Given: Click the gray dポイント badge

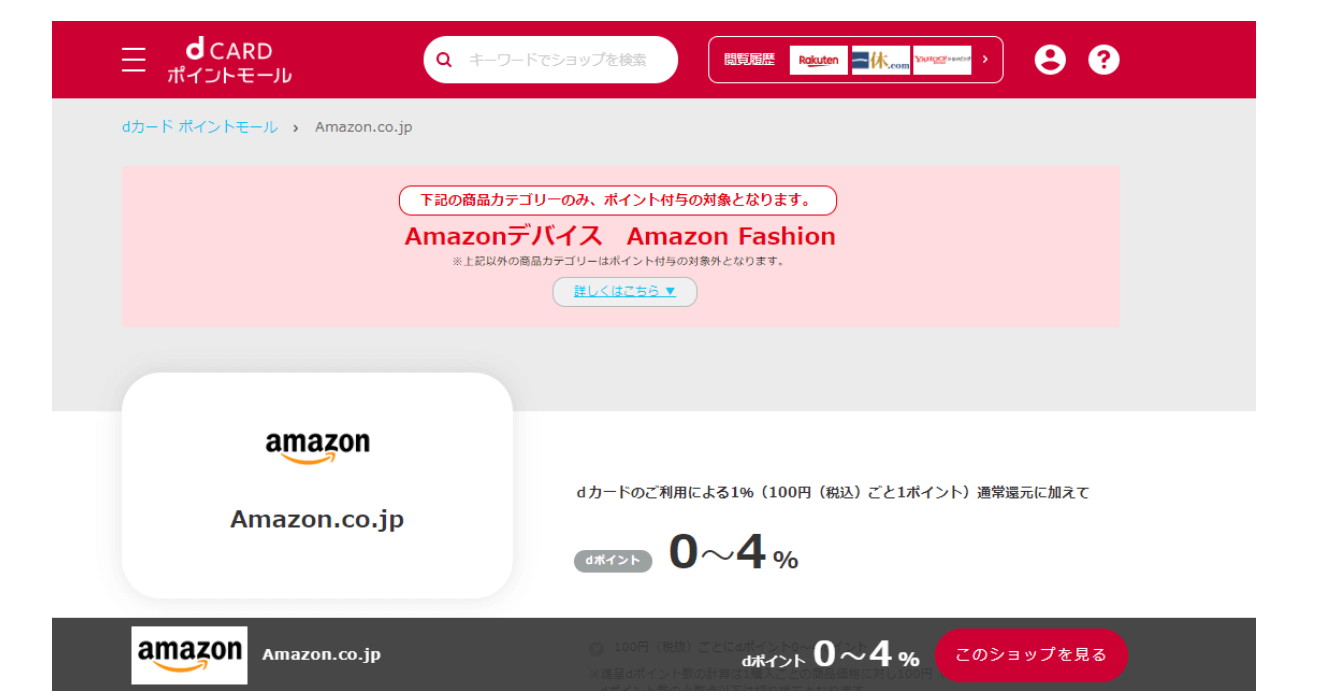Looking at the screenshot, I should (612, 560).
